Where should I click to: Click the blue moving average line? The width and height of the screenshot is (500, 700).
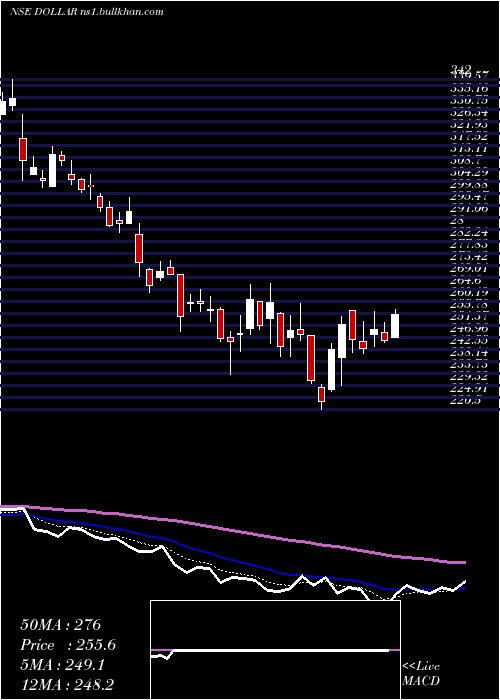pyautogui.click(x=233, y=560)
